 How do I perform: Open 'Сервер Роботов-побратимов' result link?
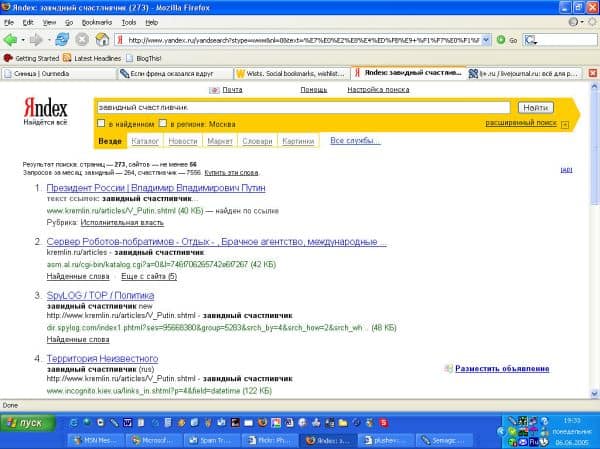(216, 242)
